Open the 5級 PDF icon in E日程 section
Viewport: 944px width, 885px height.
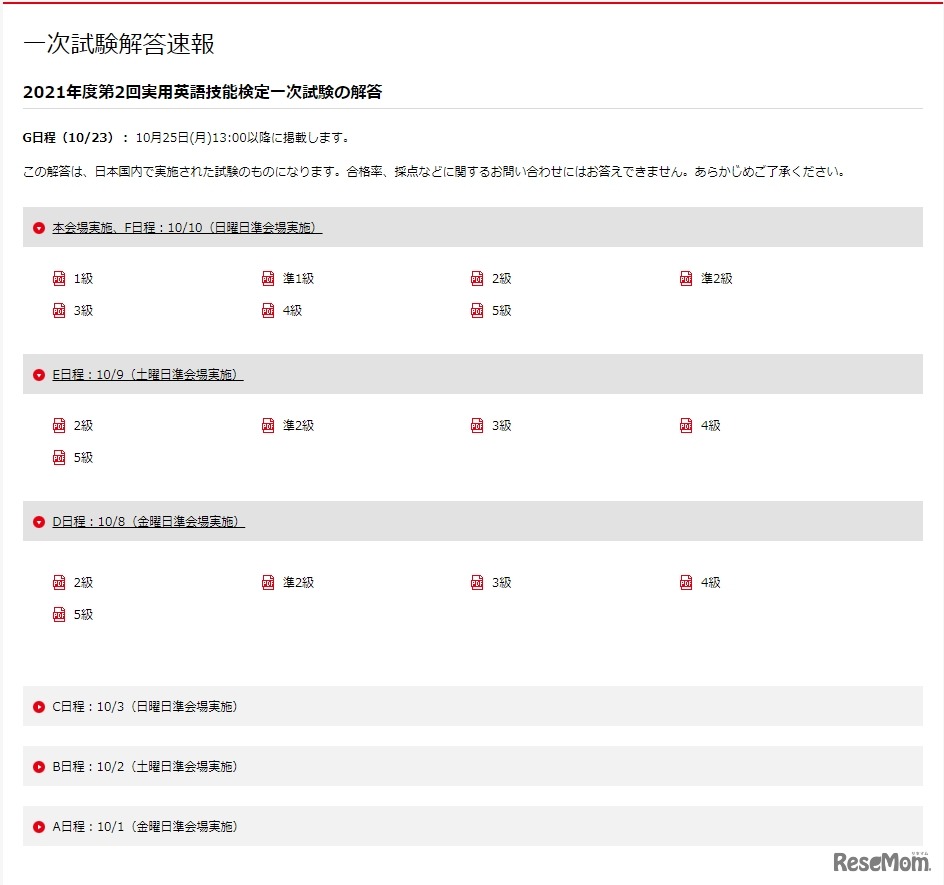(60, 457)
